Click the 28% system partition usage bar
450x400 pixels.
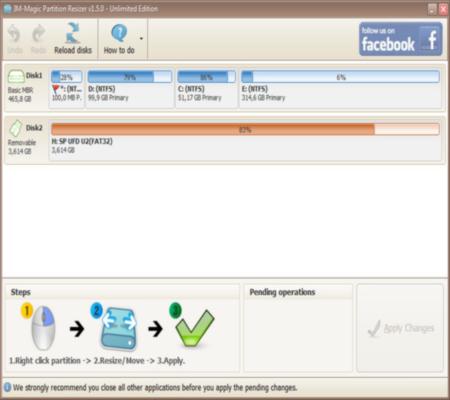(66, 77)
